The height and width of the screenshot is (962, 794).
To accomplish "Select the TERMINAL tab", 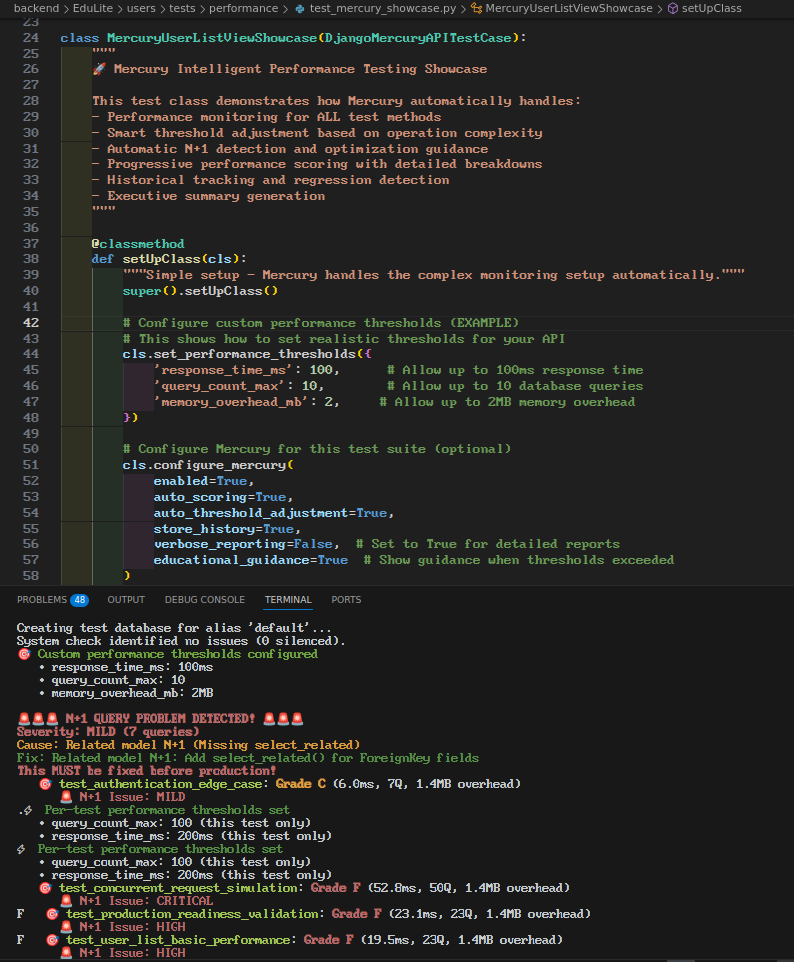I will pyautogui.click(x=288, y=599).
